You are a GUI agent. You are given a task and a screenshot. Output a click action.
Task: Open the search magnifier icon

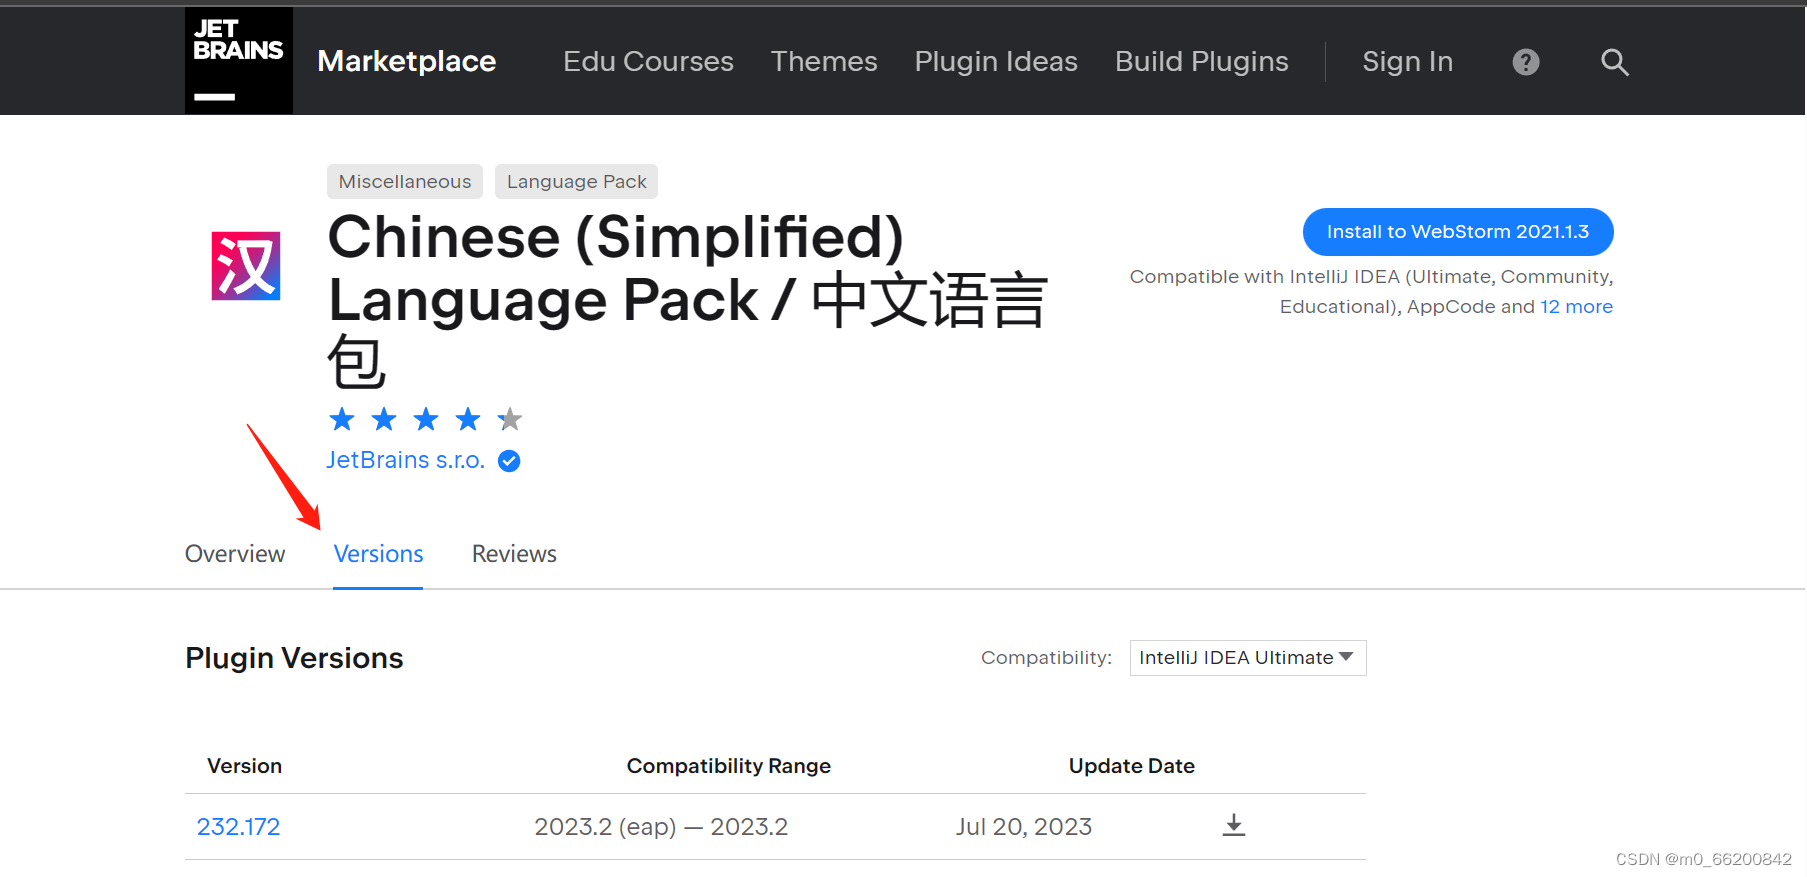pos(1614,62)
